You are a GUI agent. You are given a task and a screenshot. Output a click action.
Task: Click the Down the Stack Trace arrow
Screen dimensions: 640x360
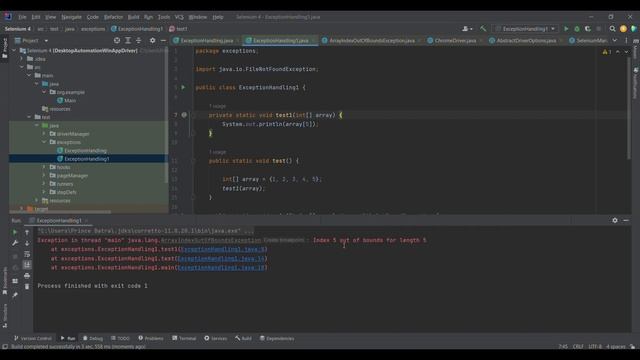tap(27, 243)
